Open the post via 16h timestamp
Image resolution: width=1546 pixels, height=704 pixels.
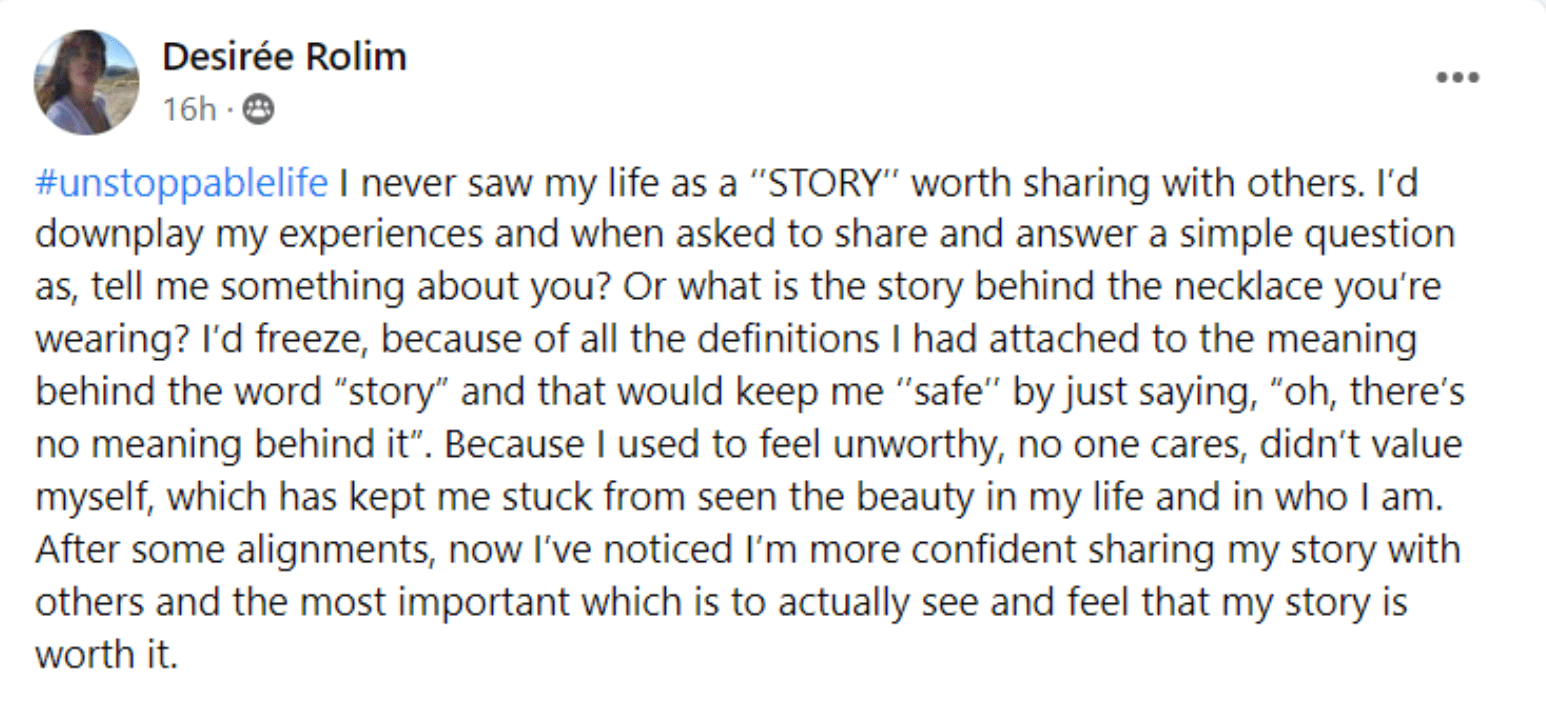click(189, 108)
